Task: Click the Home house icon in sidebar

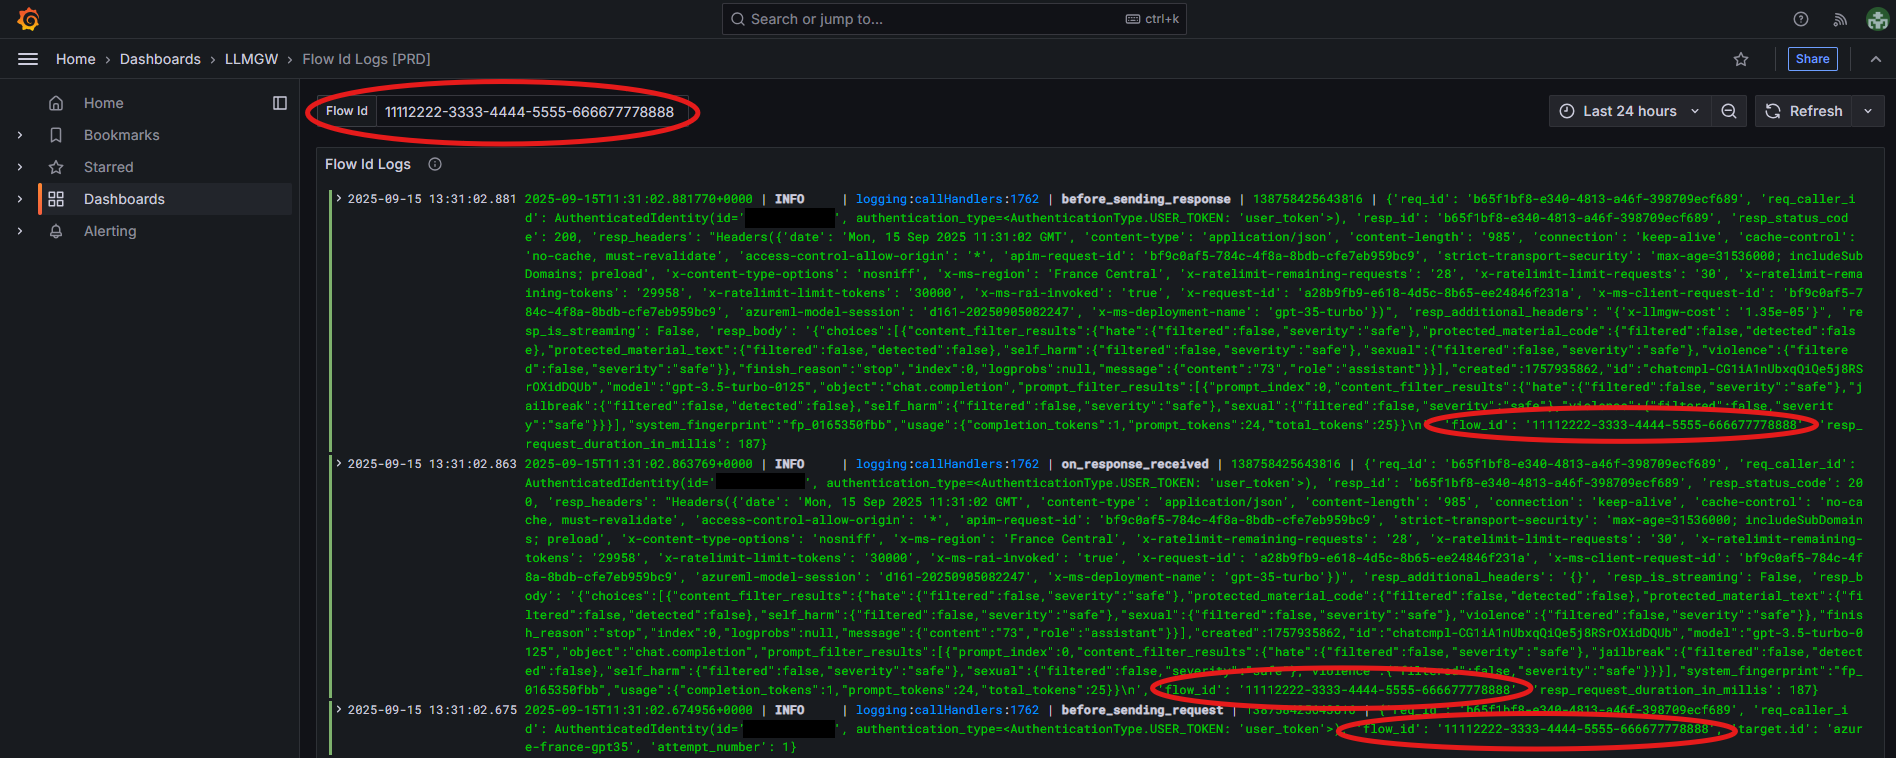Action: point(56,103)
